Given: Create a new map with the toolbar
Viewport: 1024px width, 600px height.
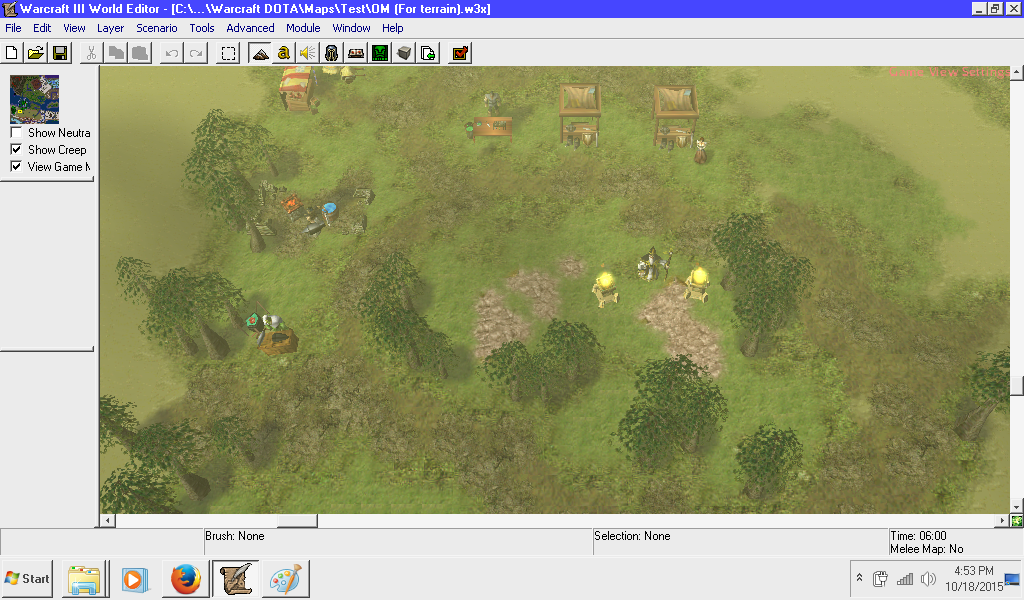Looking at the screenshot, I should 12,53.
